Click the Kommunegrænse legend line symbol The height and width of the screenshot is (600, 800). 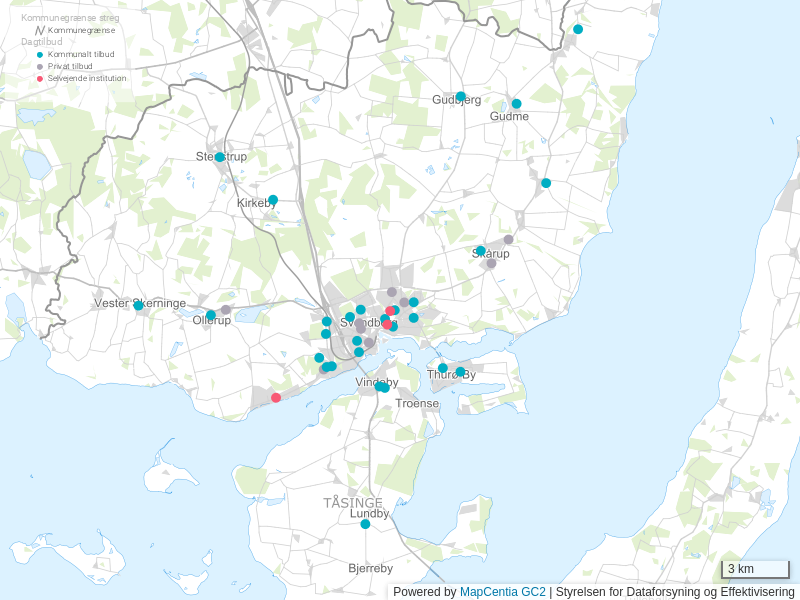coord(40,31)
